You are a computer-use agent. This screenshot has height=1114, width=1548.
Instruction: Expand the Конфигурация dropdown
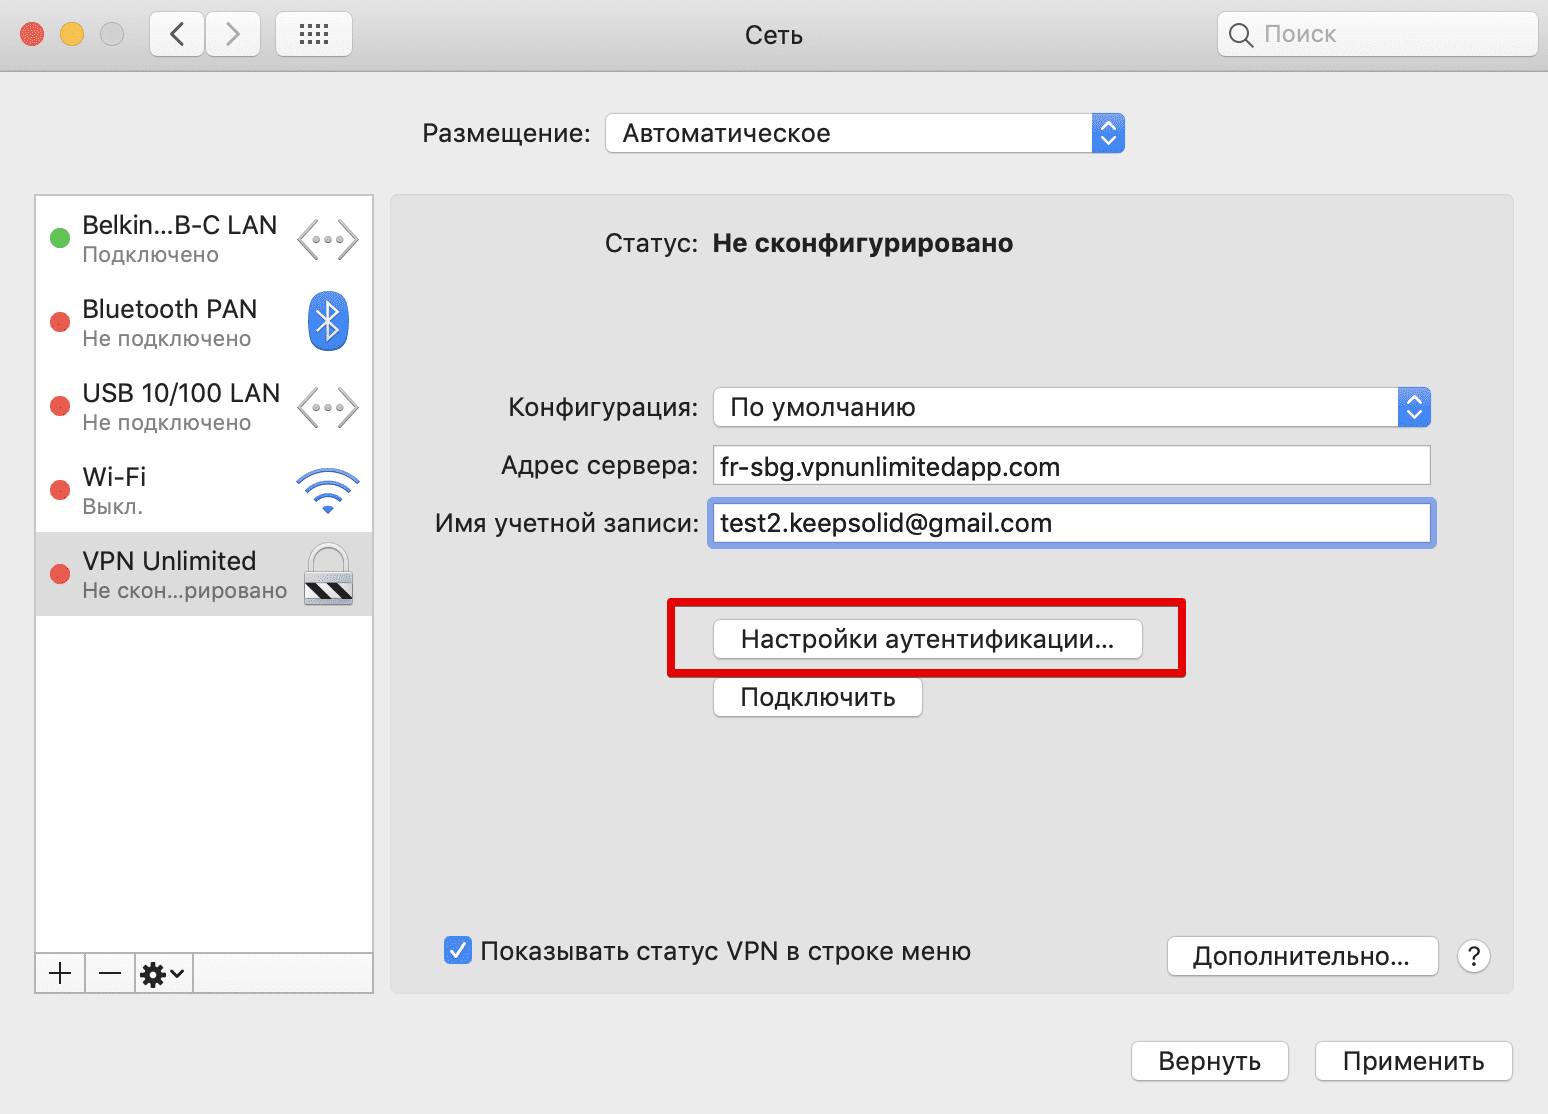pos(1071,407)
